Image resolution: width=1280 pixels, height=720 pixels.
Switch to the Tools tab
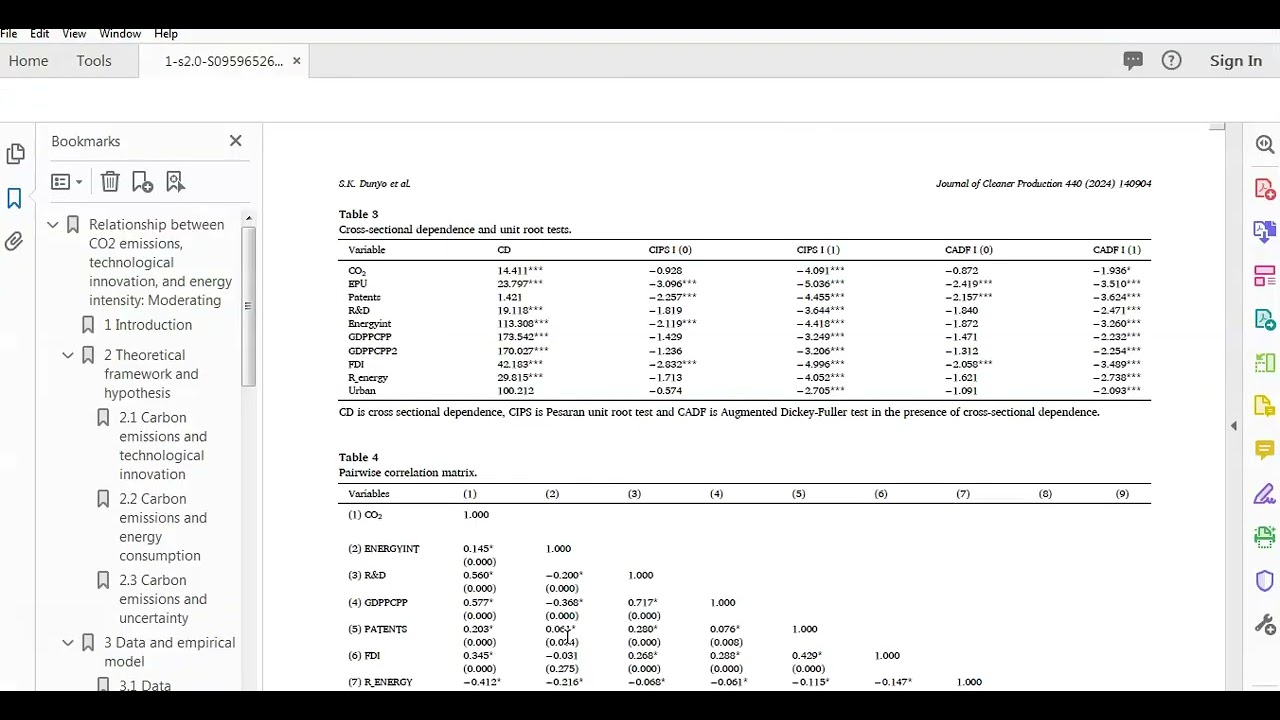tap(94, 61)
